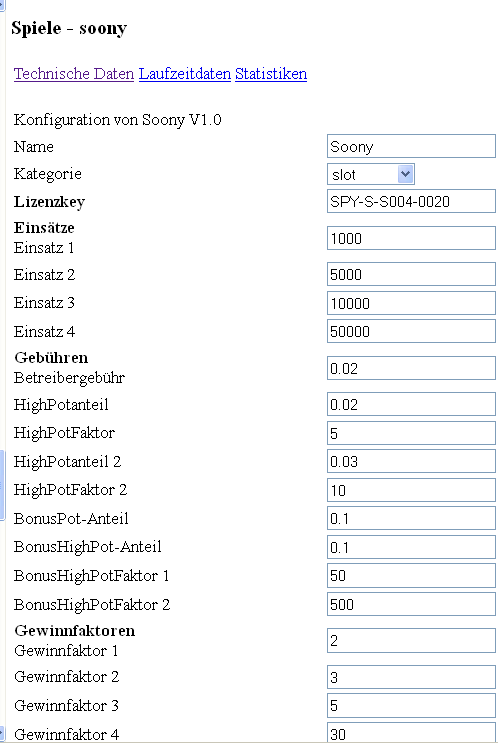Click the Betreibergebühr input field
Screen dimensions: 498x743
click(x=411, y=368)
